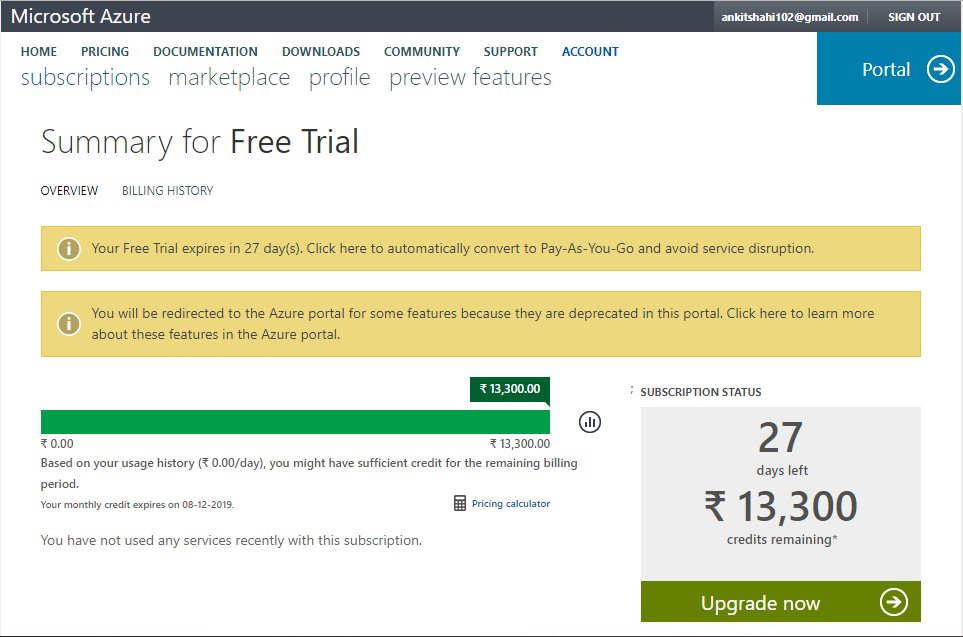
Task: Click the Azure portal redirect notice text
Action: (483, 324)
